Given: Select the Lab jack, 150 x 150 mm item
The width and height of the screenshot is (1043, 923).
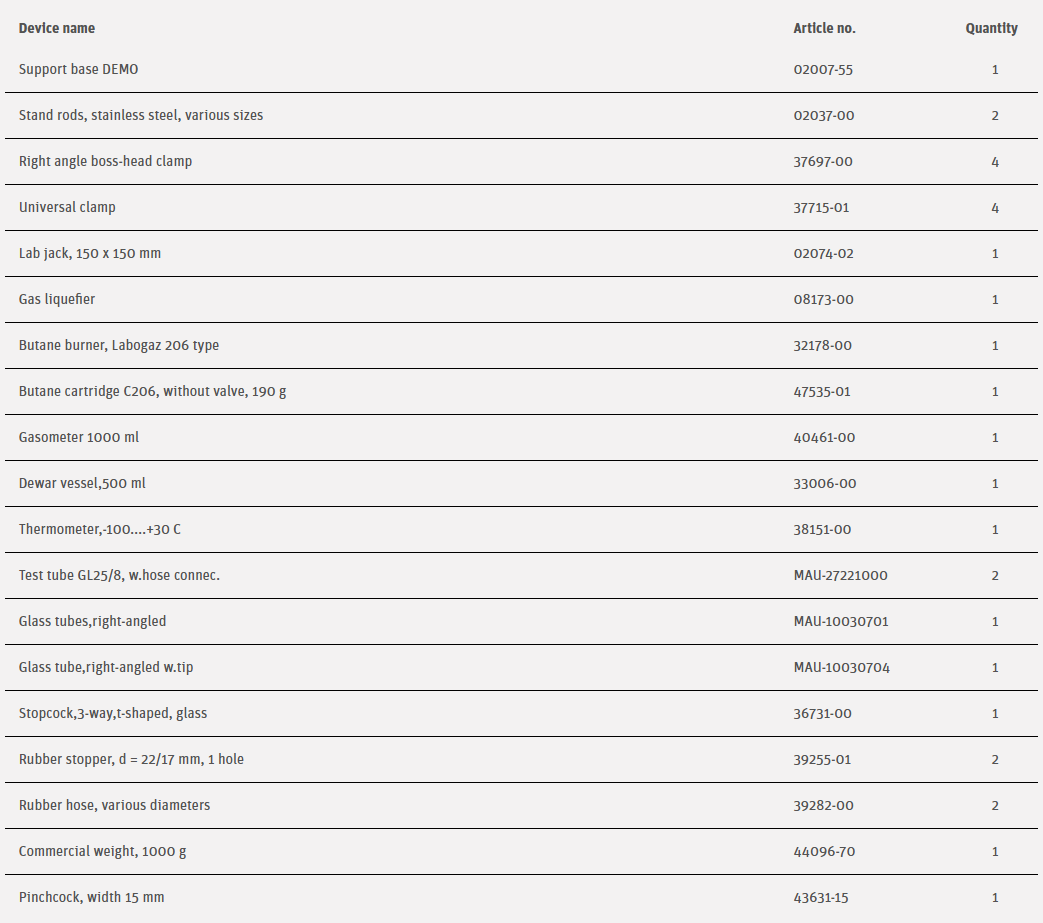Looking at the screenshot, I should coord(90,253).
